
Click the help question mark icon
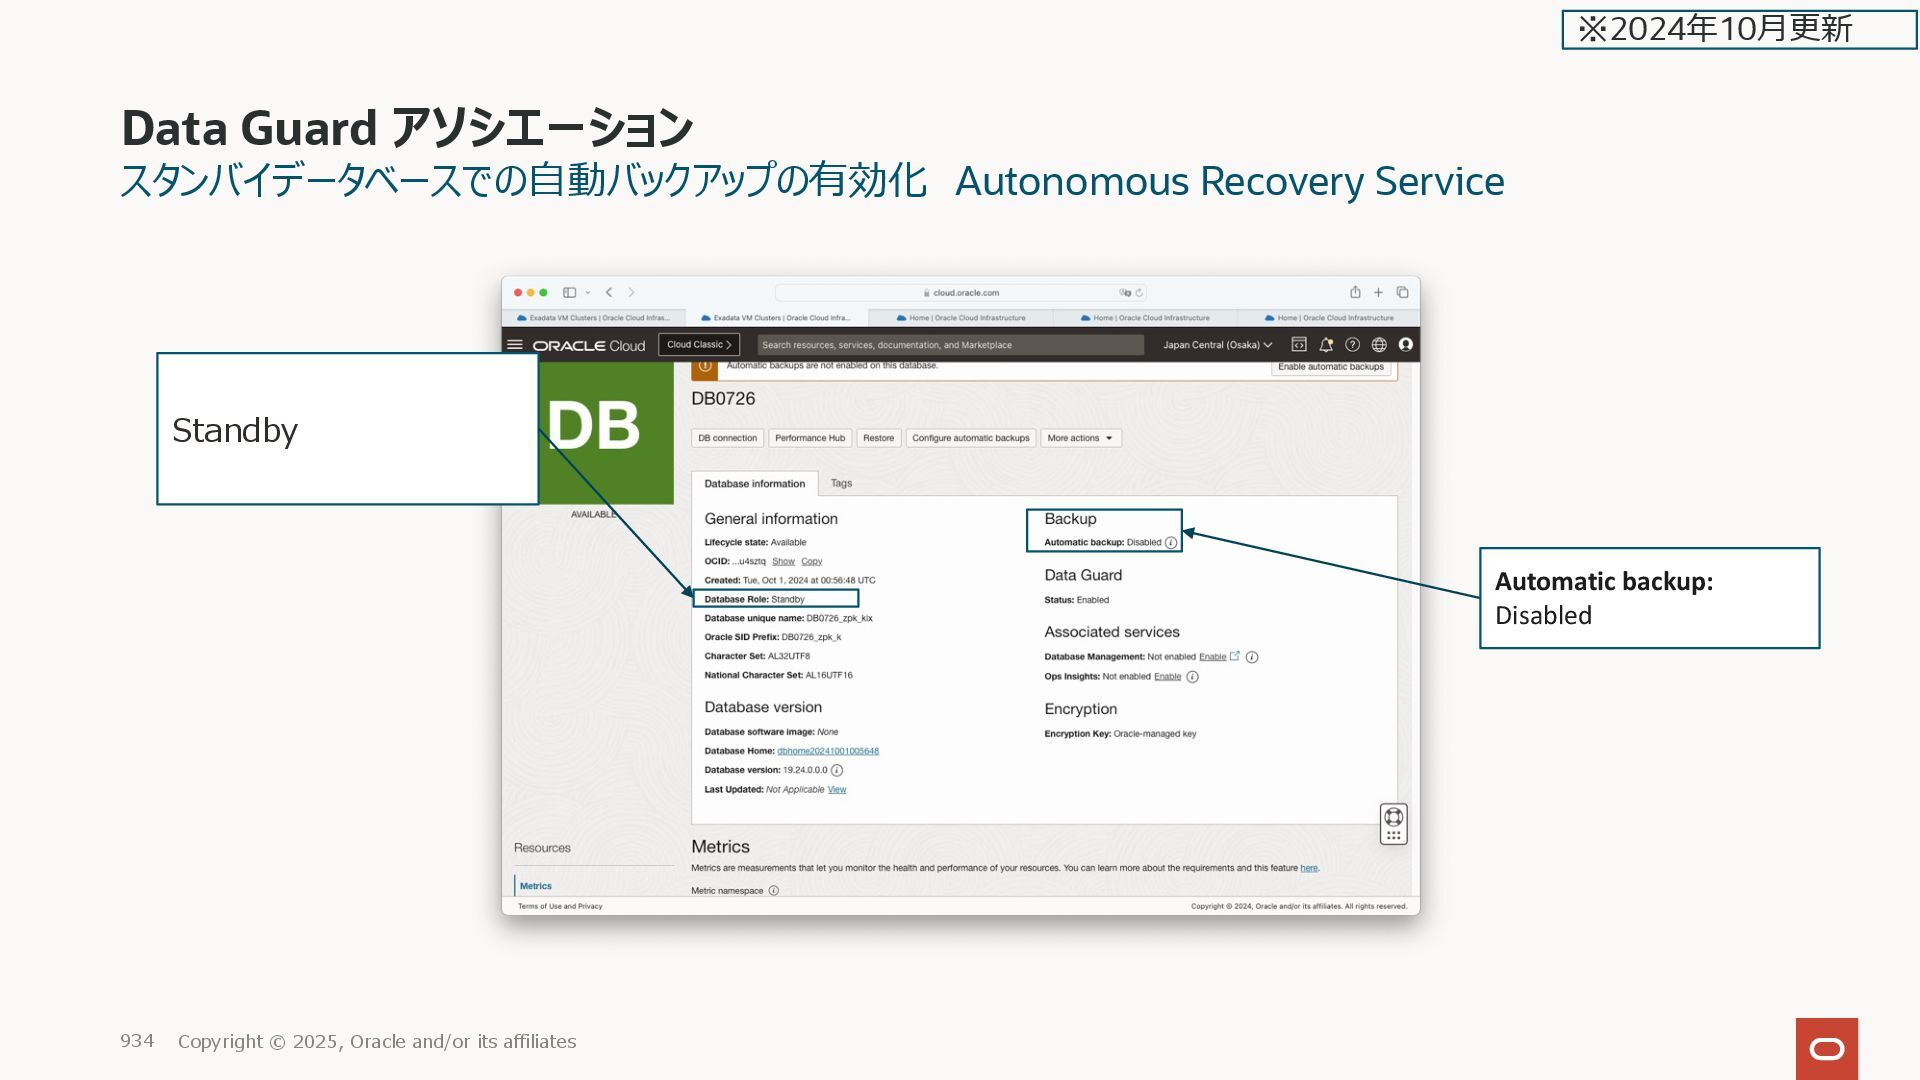coord(1352,345)
